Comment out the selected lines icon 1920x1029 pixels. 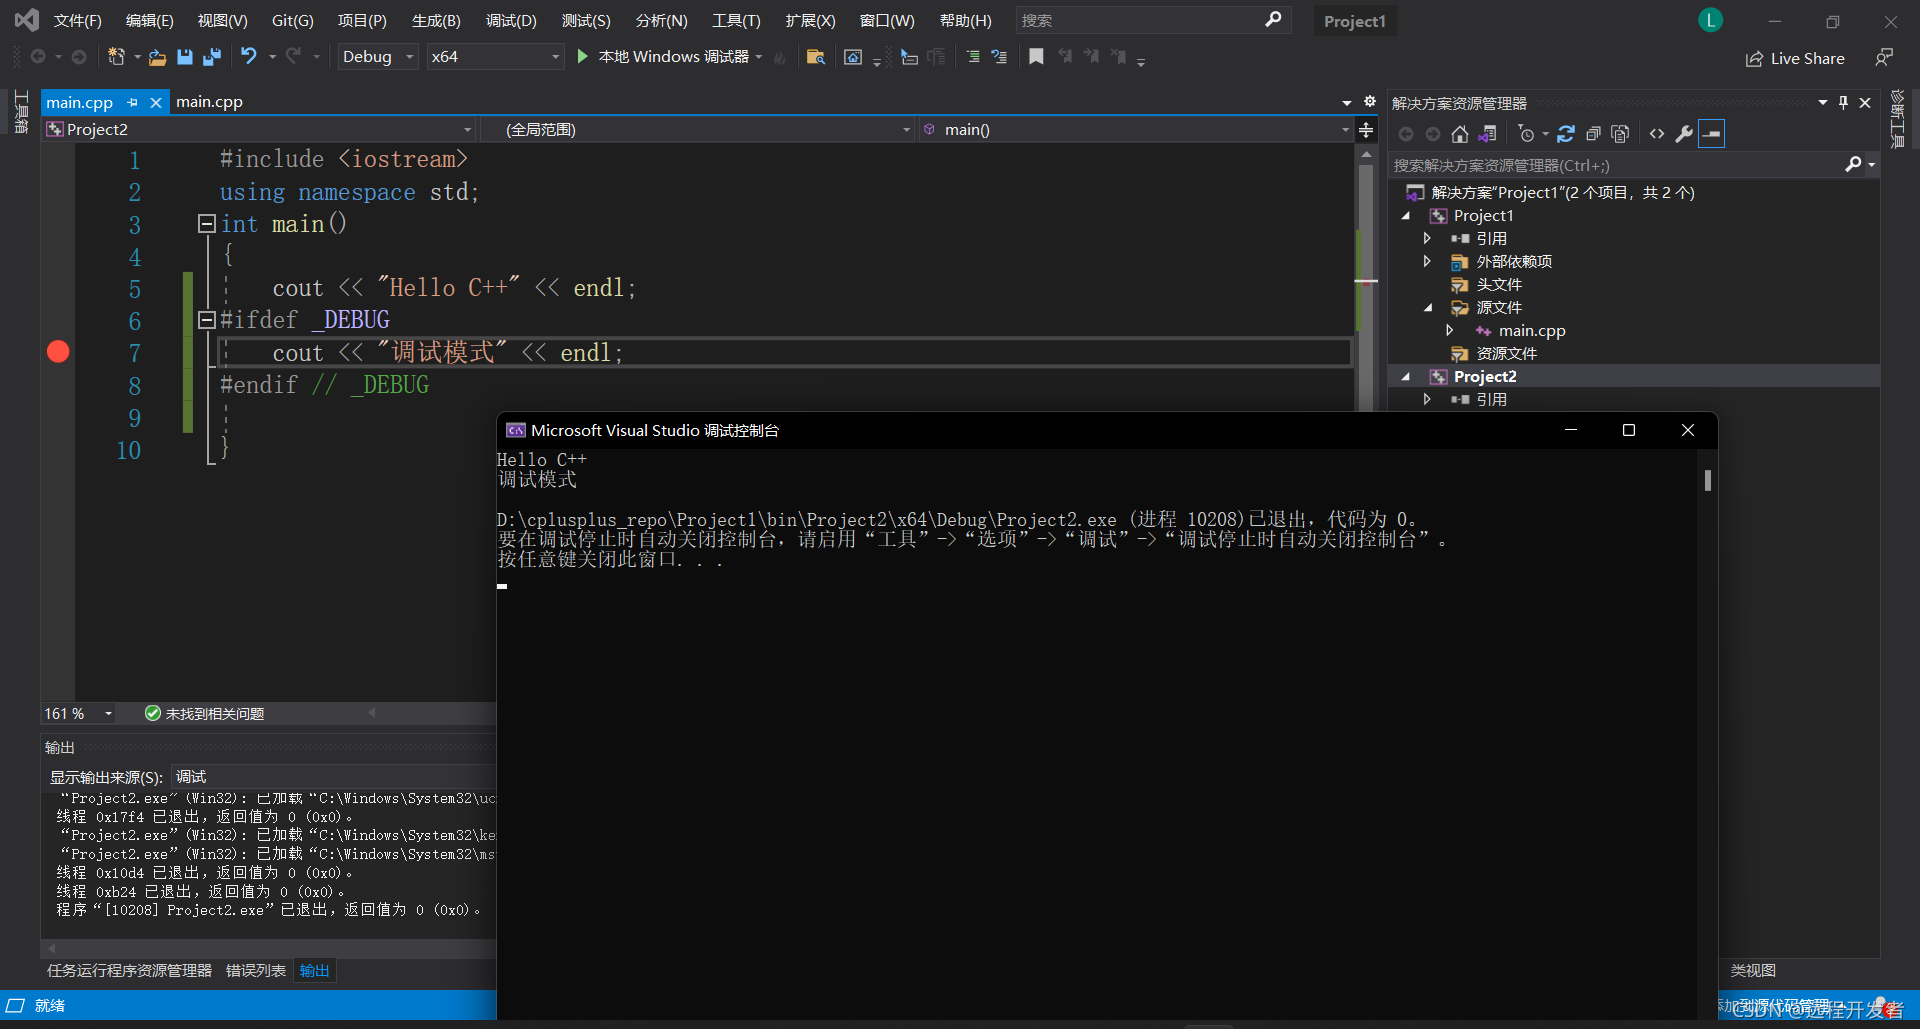point(973,57)
